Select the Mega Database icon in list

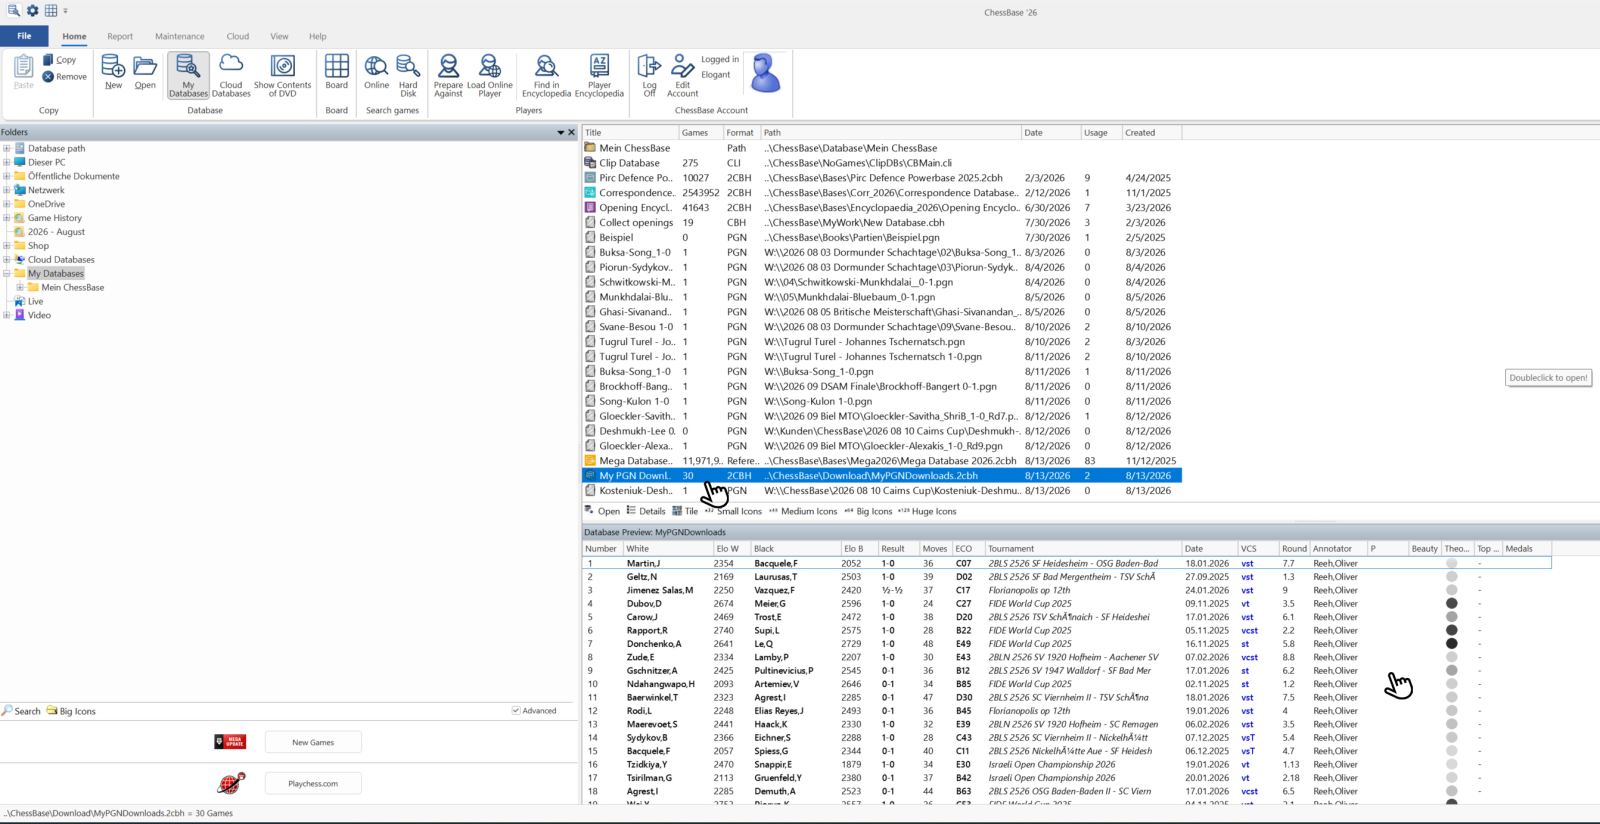click(x=590, y=461)
